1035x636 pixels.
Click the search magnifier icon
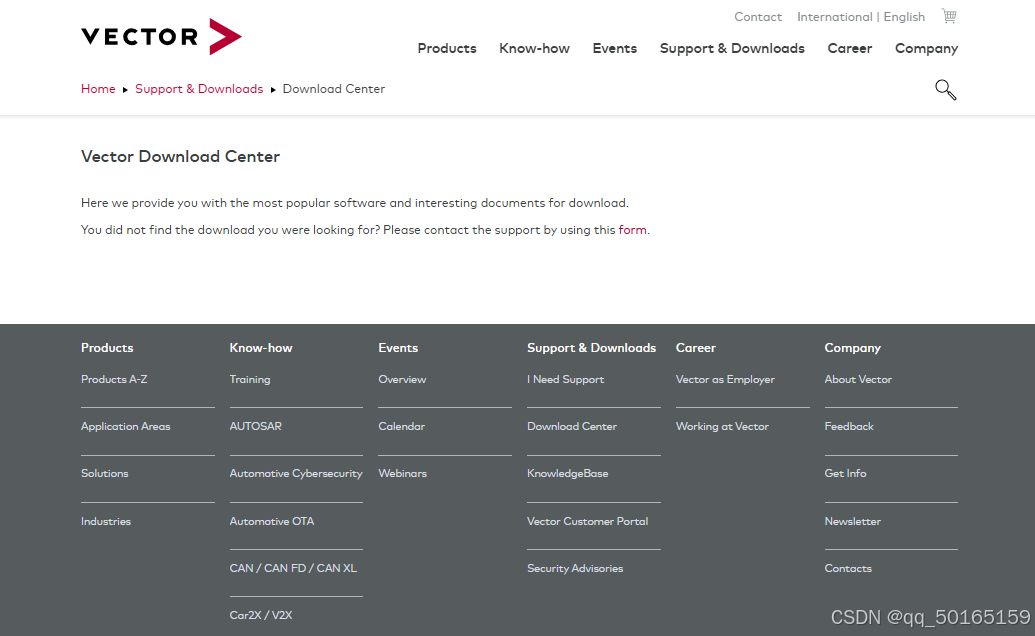(x=945, y=90)
